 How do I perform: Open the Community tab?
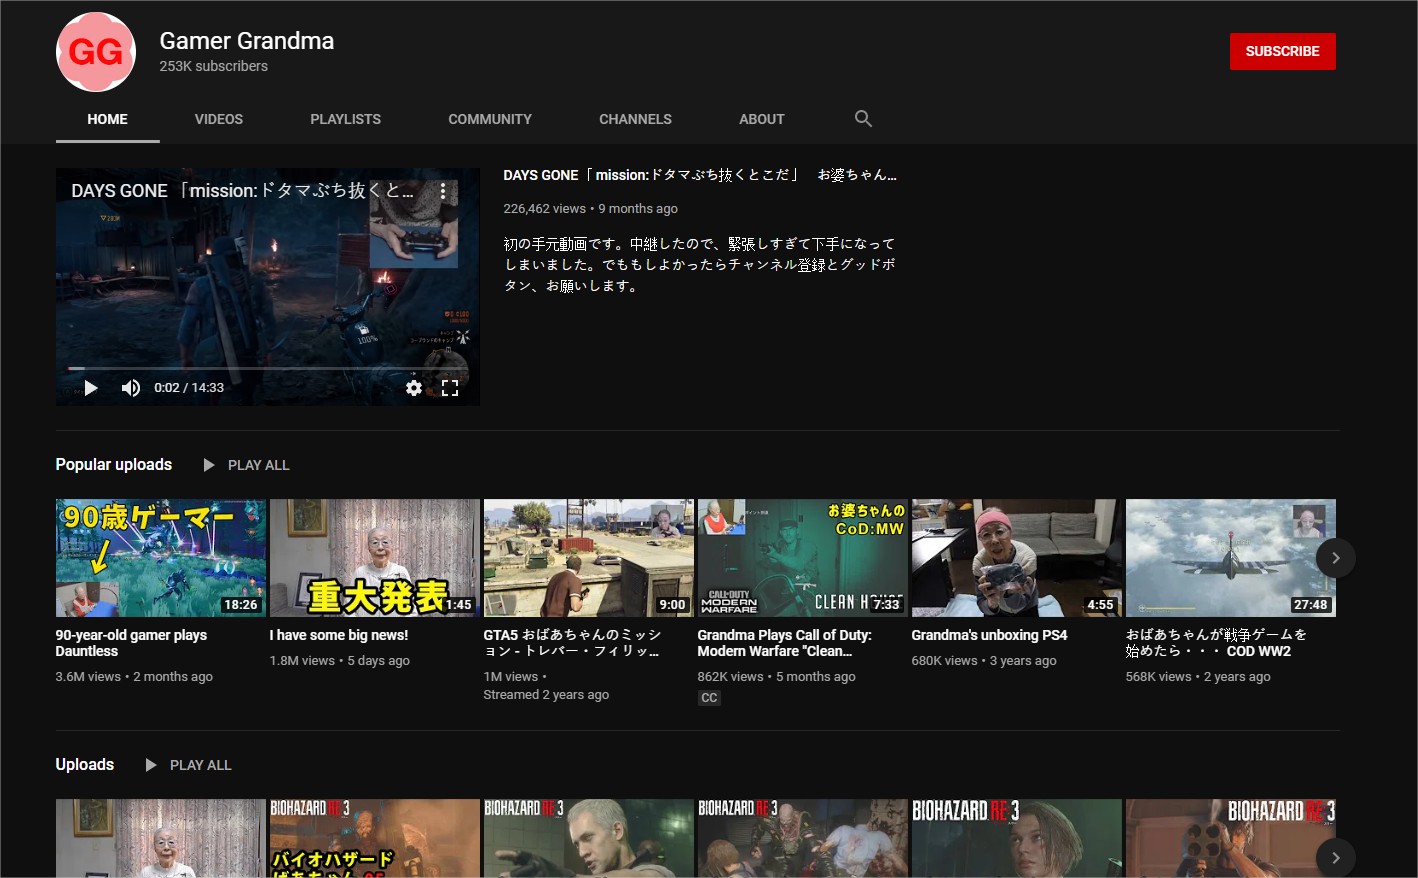(490, 119)
